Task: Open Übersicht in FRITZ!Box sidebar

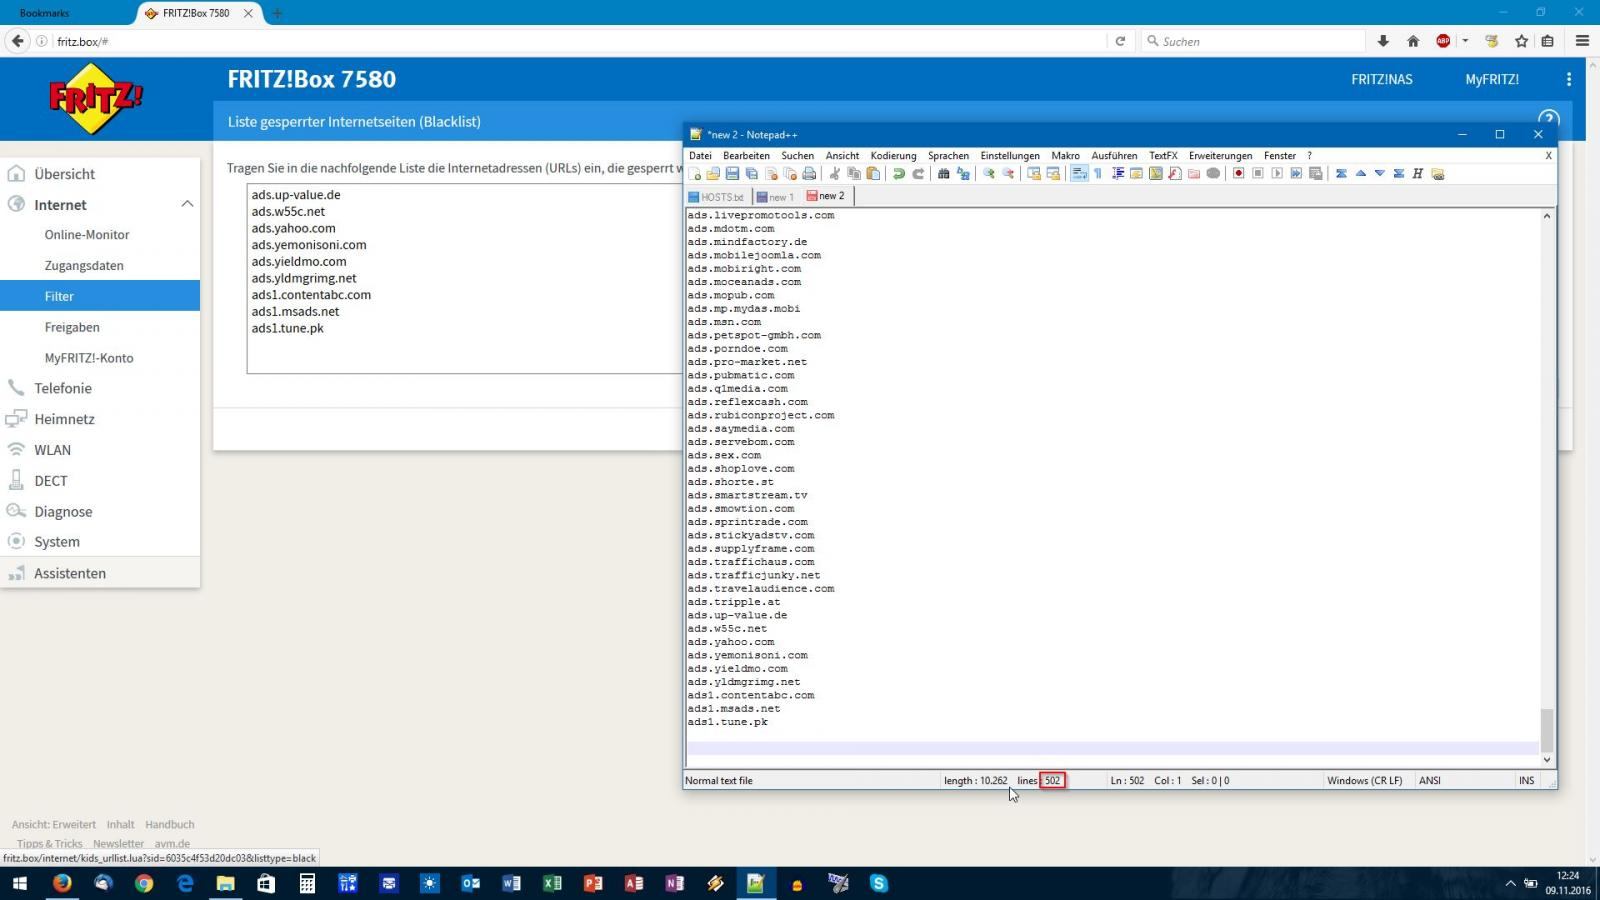Action: (x=65, y=174)
